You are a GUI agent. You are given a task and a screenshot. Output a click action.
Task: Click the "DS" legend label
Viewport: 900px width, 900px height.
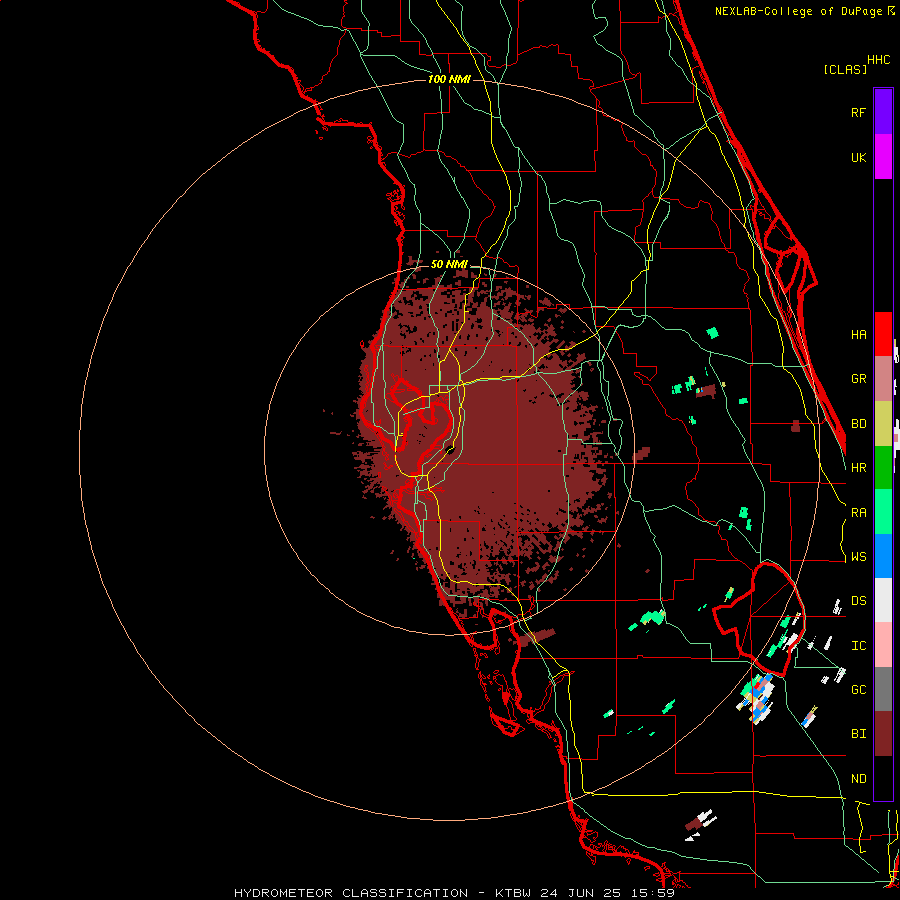pos(858,601)
